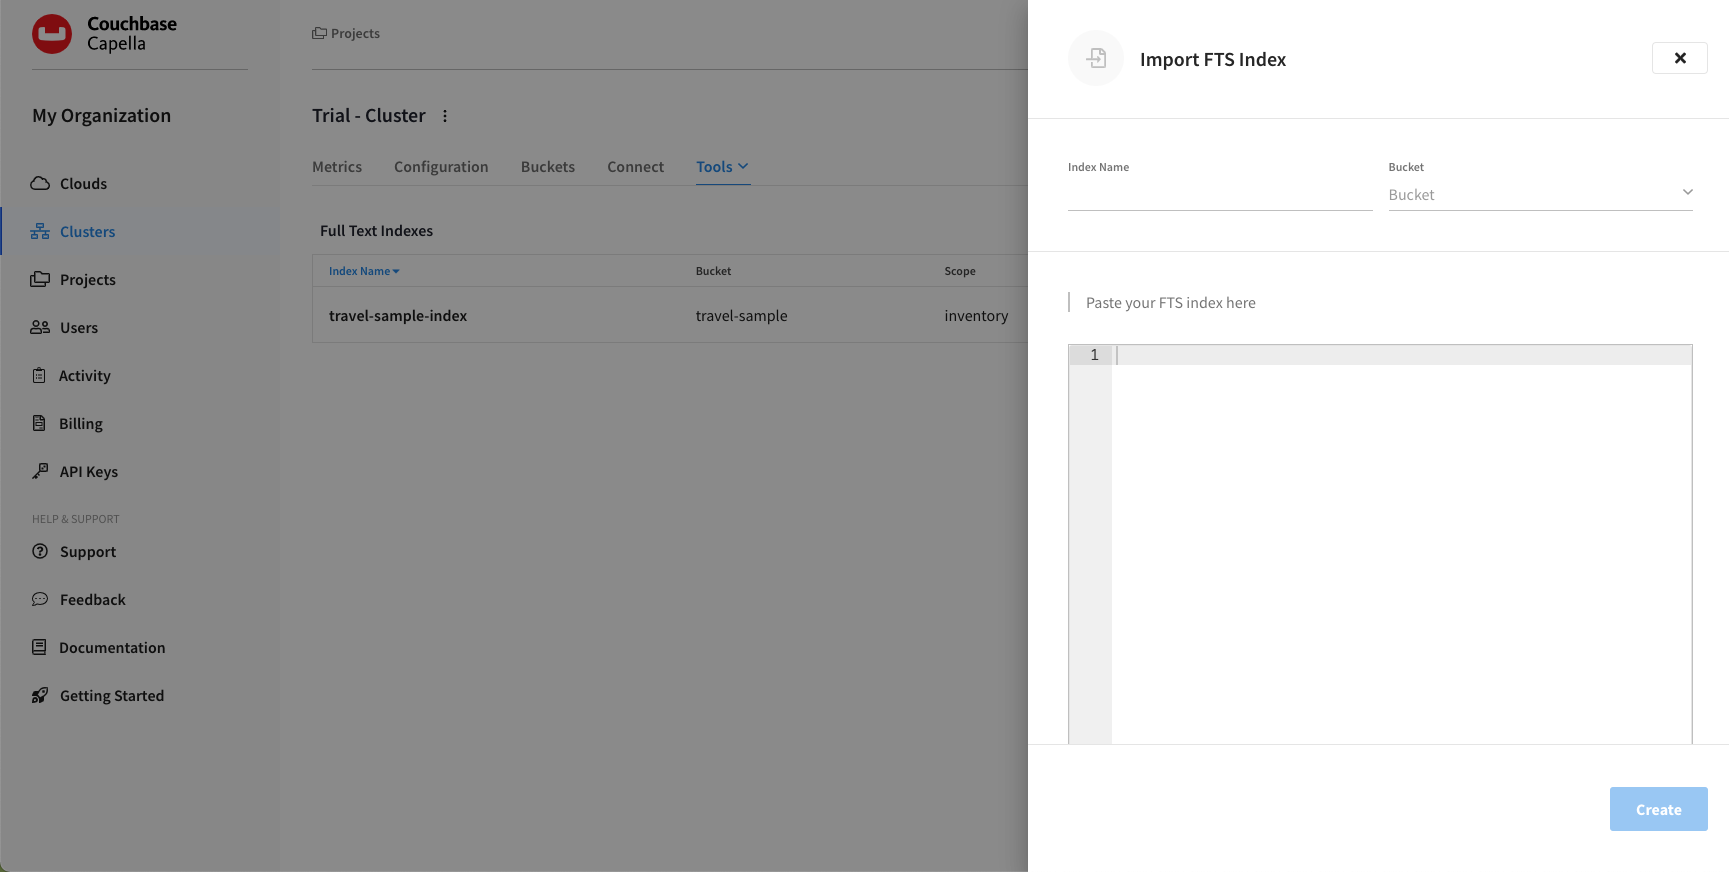This screenshot has height=872, width=1729.
Task: Open Getting Started rocket icon
Action: pyautogui.click(x=40, y=696)
